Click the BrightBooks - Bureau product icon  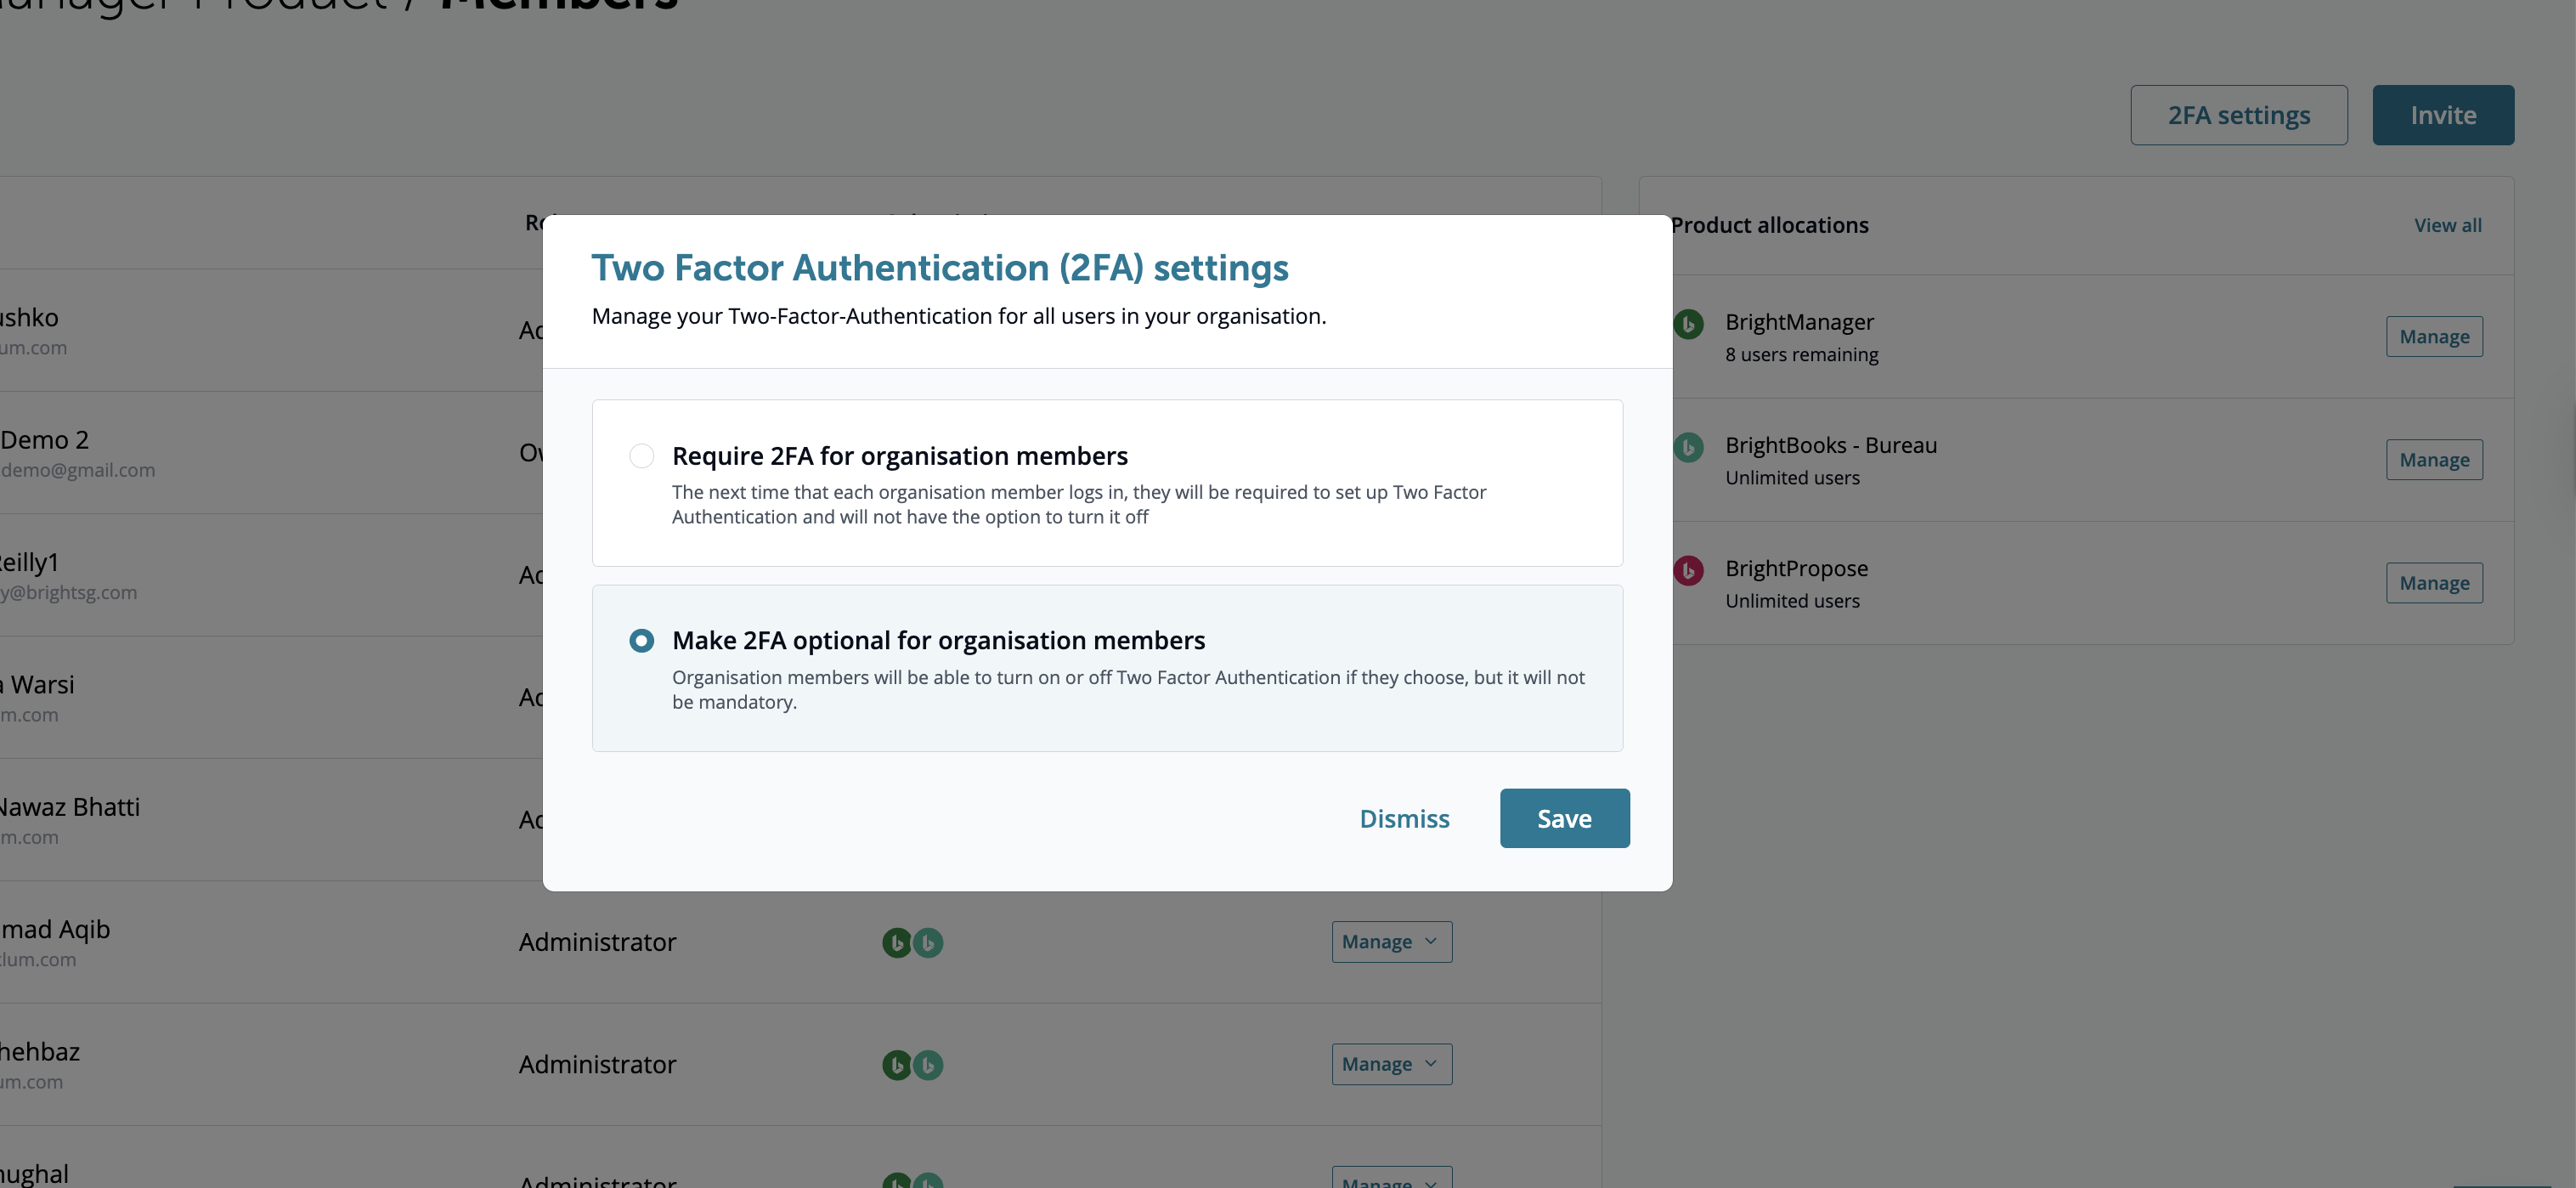click(1689, 447)
